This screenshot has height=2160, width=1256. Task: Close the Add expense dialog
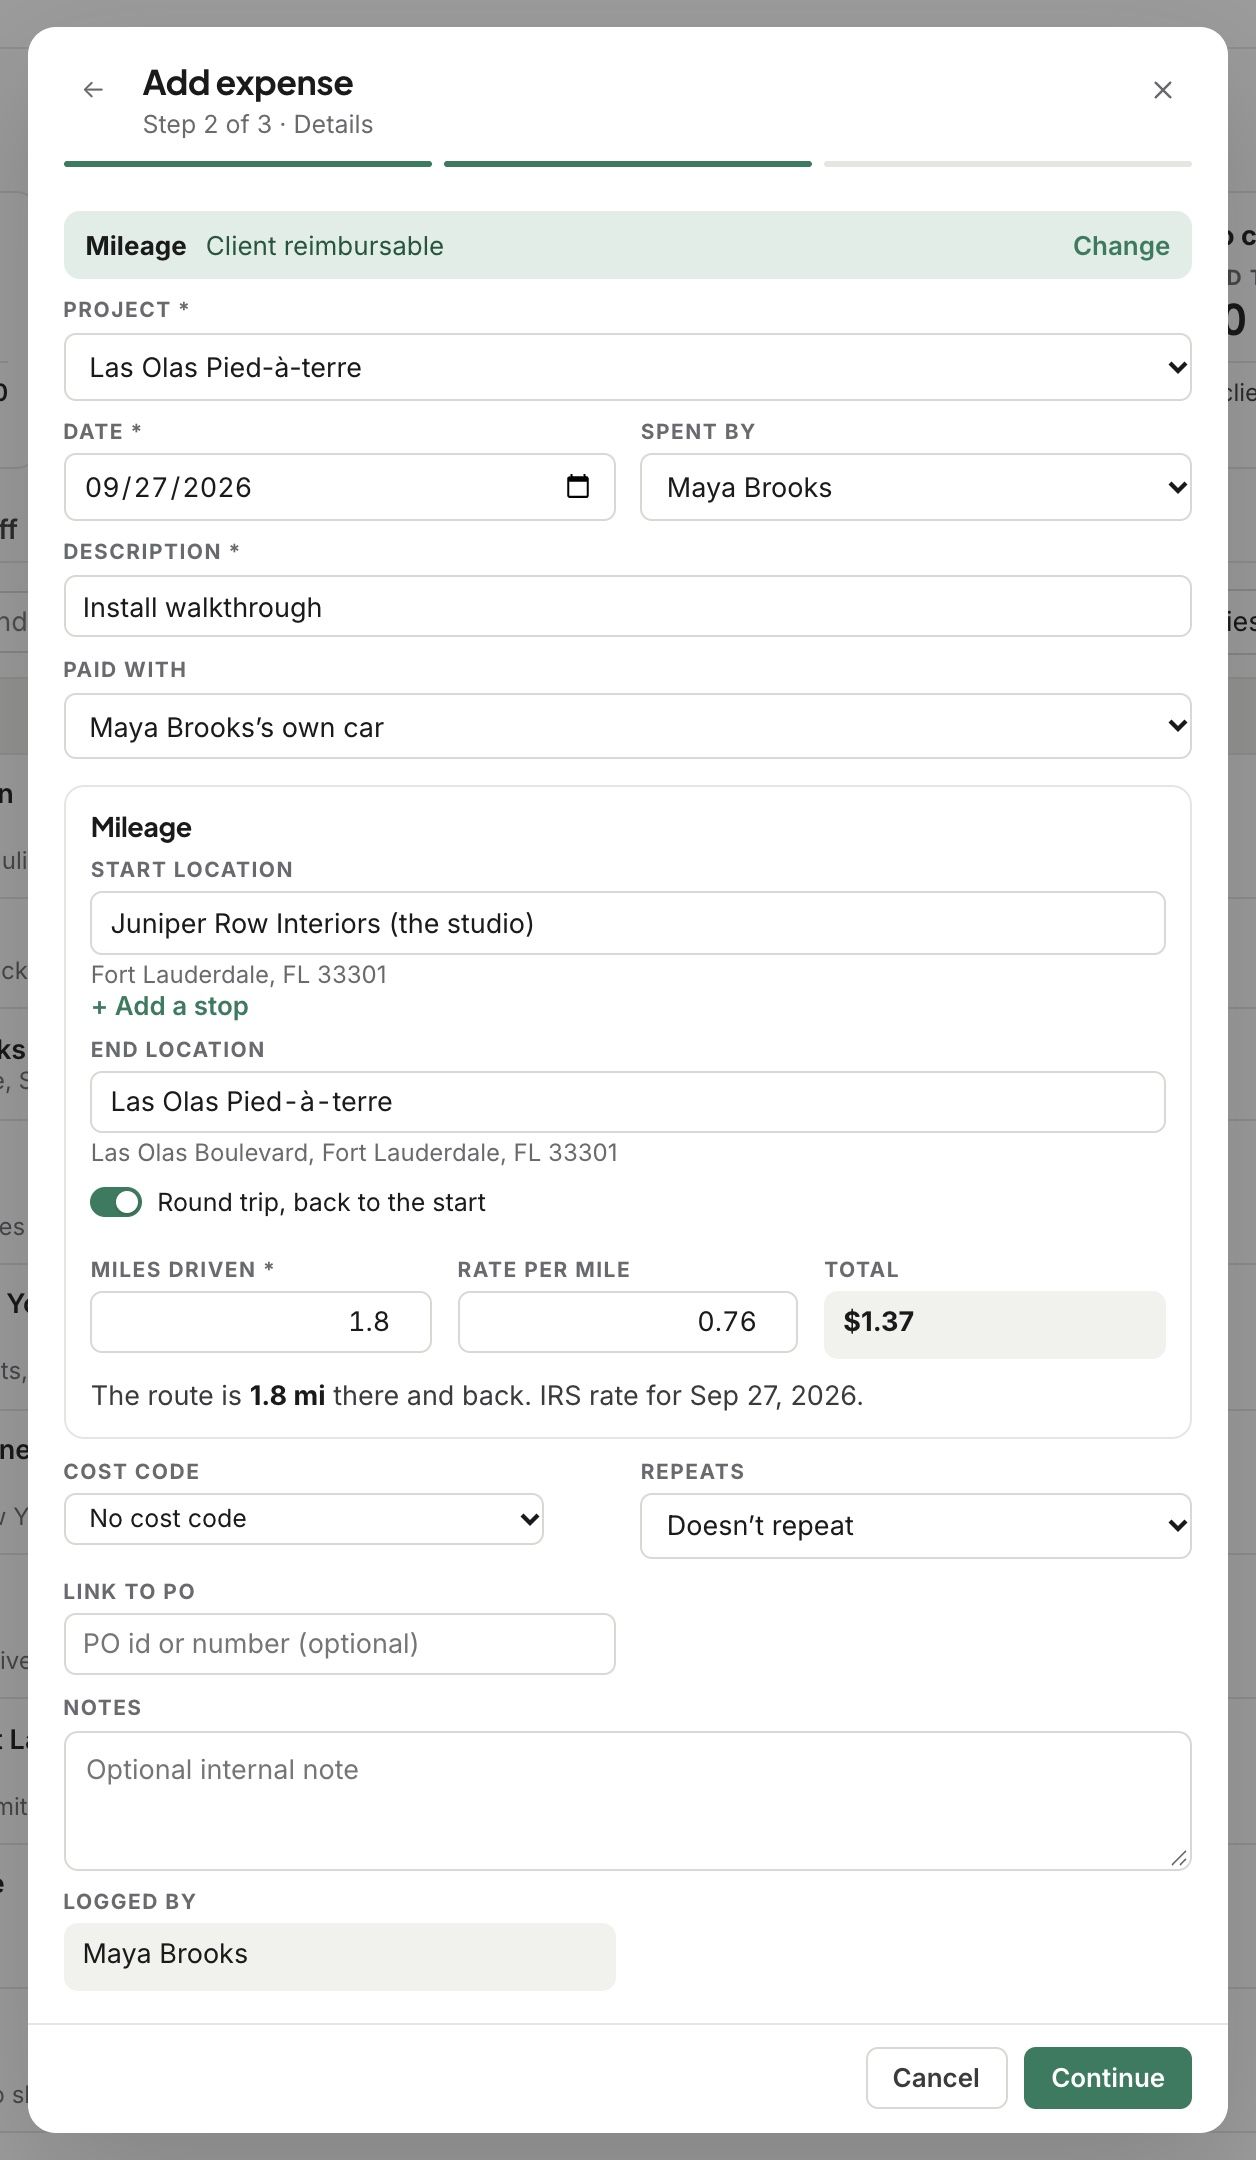coord(1162,90)
